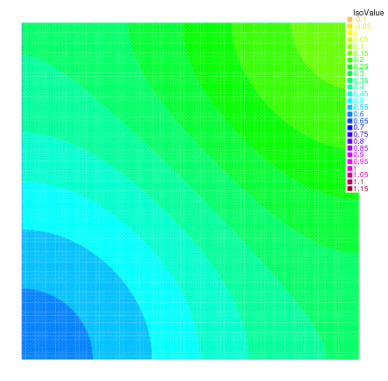This screenshot has width=388, height=381.
Task: Pick the 0.35 legend color square
Action: click(x=349, y=80)
